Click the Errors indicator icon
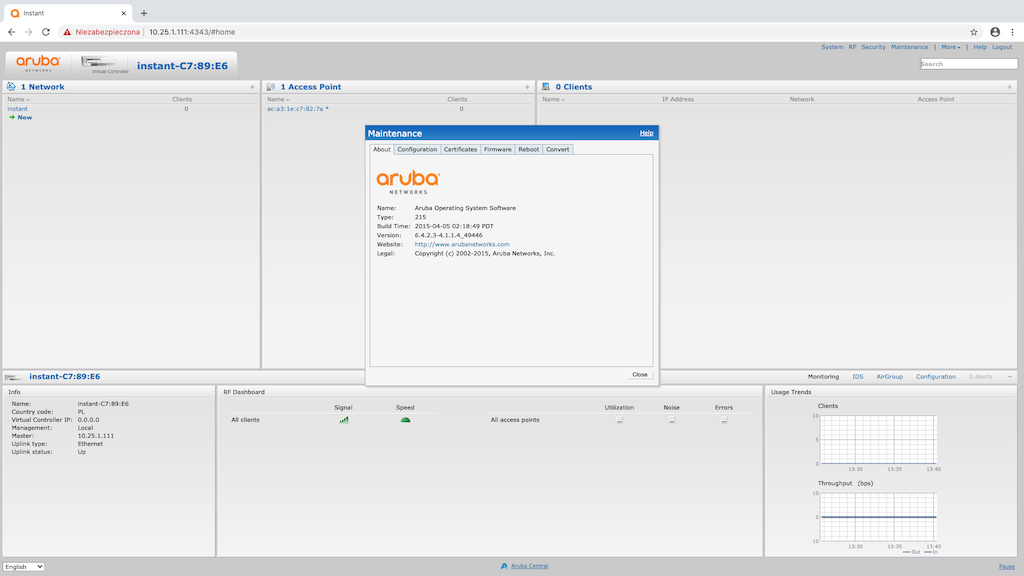This screenshot has width=1024, height=576. (724, 420)
